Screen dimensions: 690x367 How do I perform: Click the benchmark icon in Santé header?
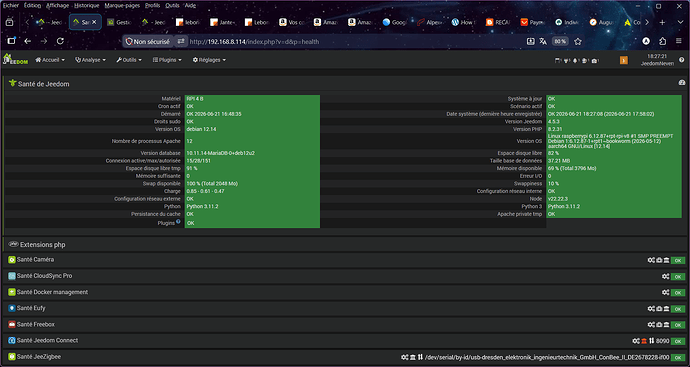tap(682, 82)
